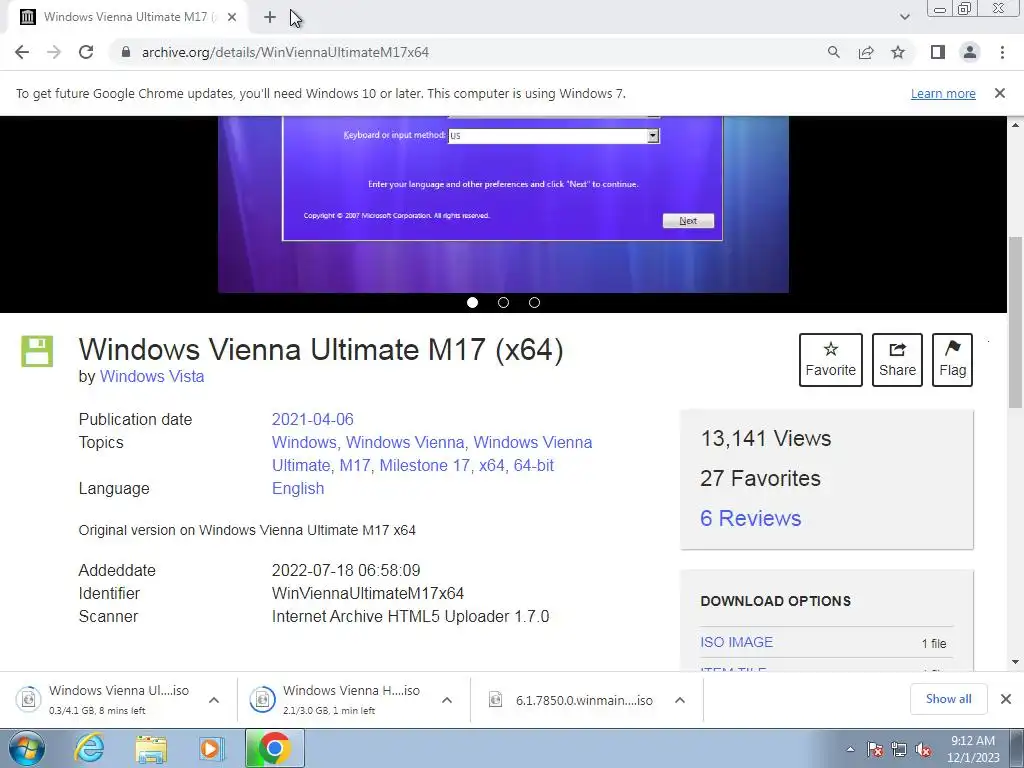Open the x64 topic link
This screenshot has height=768, width=1024.
pyautogui.click(x=491, y=466)
